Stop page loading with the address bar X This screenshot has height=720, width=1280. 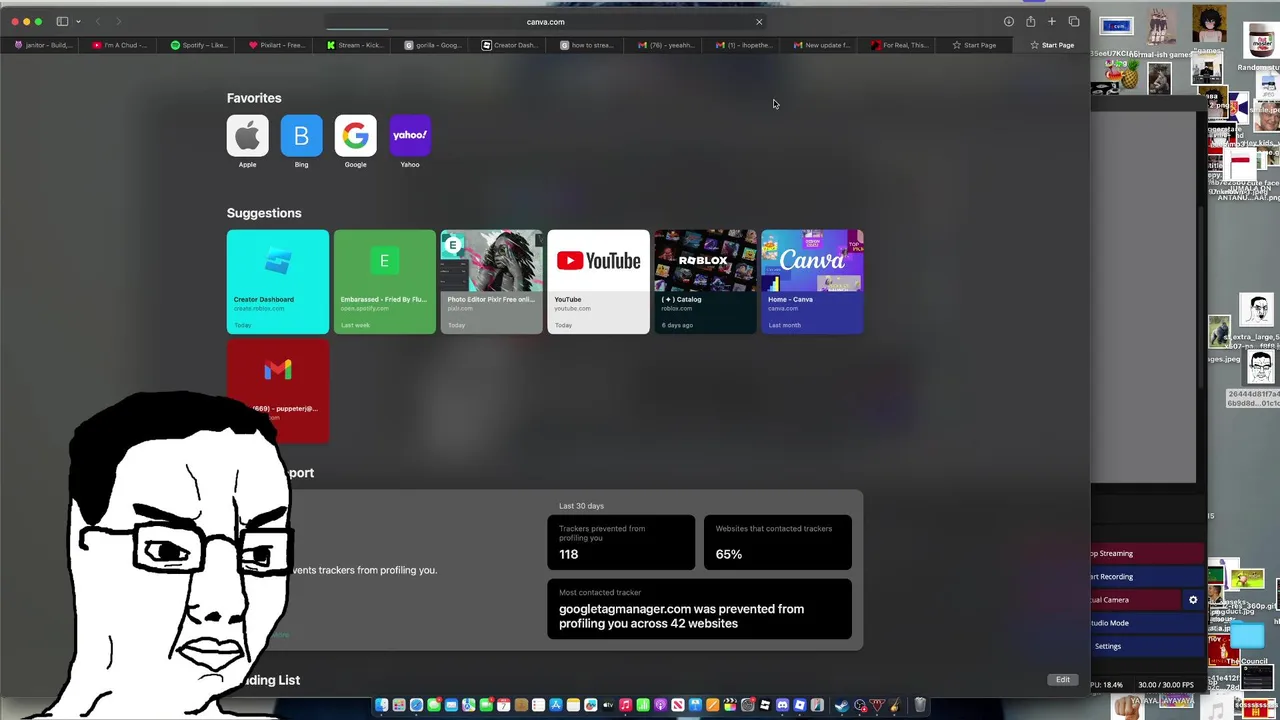[x=759, y=21]
